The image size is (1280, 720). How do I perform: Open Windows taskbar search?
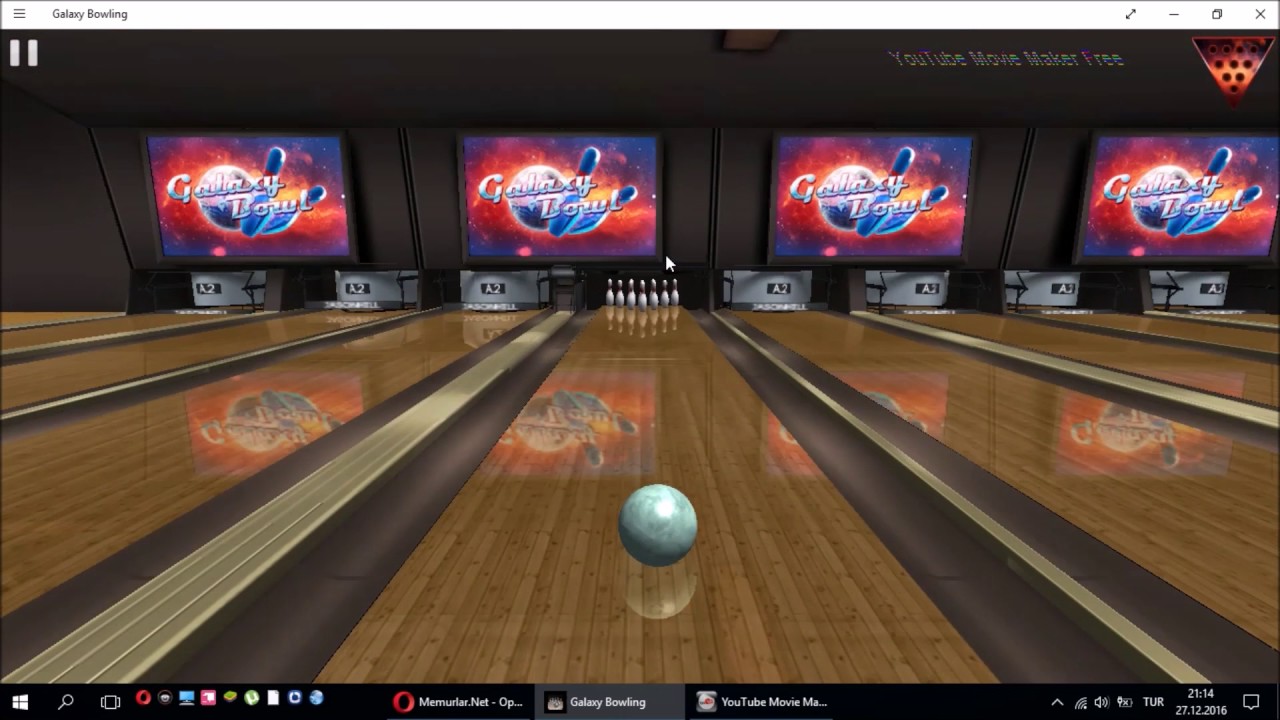66,702
